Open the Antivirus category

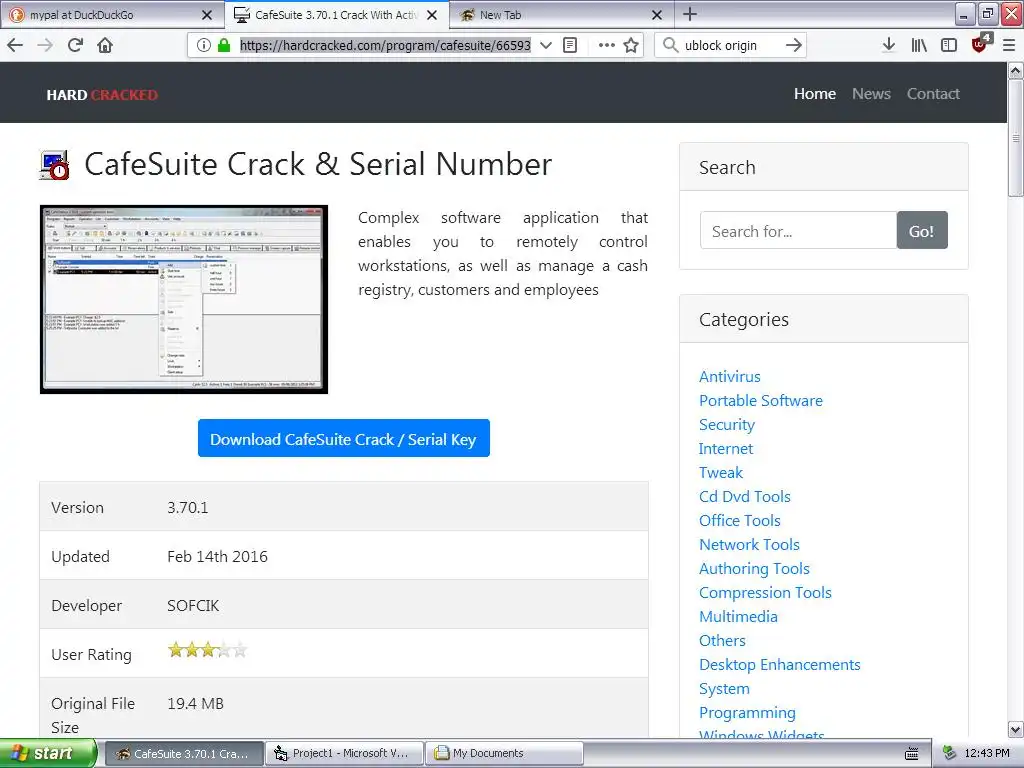(729, 376)
